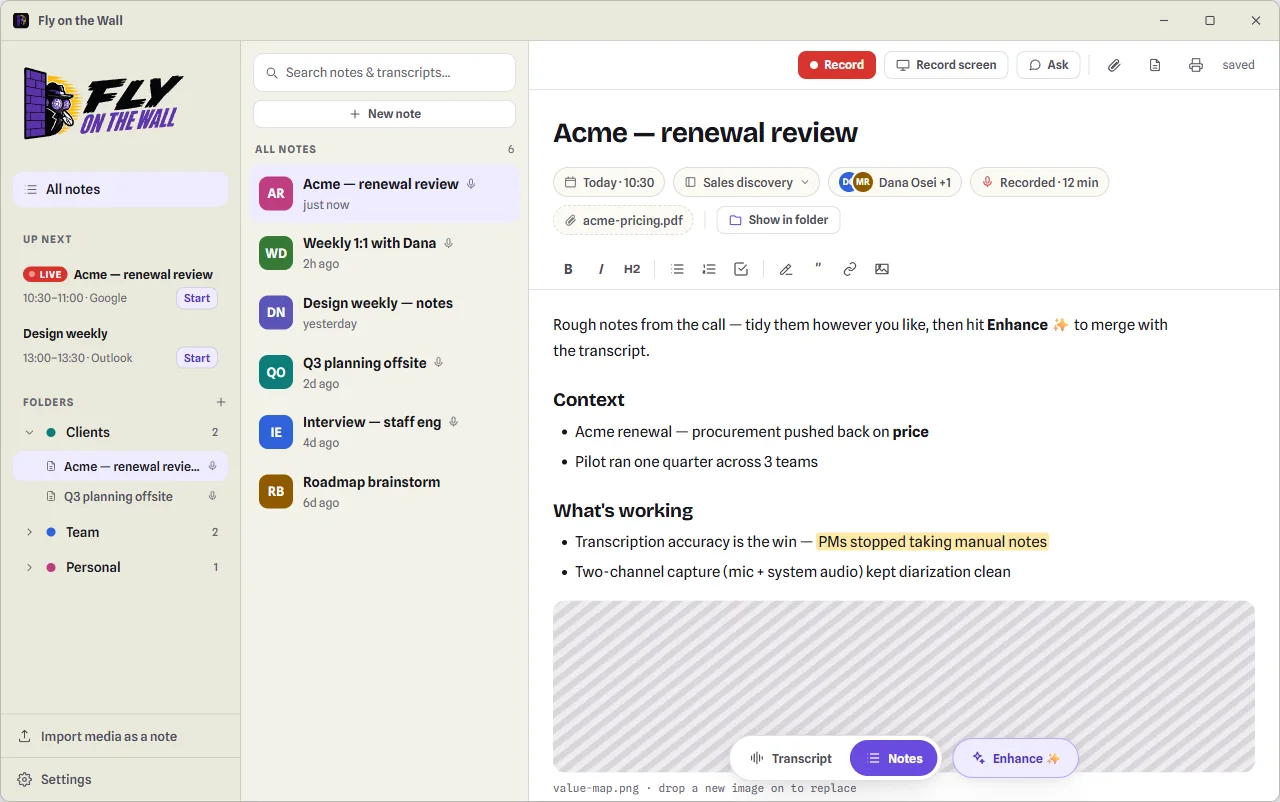Toggle bold formatting in editor toolbar
Viewport: 1280px width, 802px height.
(568, 269)
